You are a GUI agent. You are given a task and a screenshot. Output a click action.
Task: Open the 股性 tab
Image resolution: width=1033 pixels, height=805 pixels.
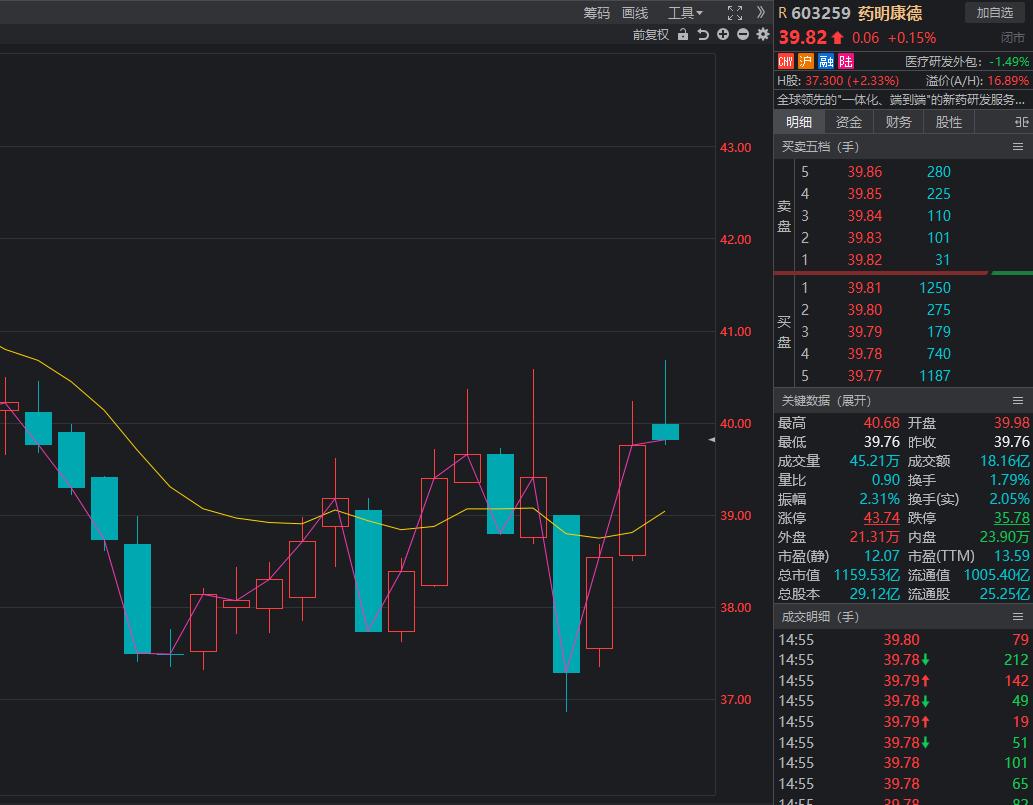tap(949, 122)
